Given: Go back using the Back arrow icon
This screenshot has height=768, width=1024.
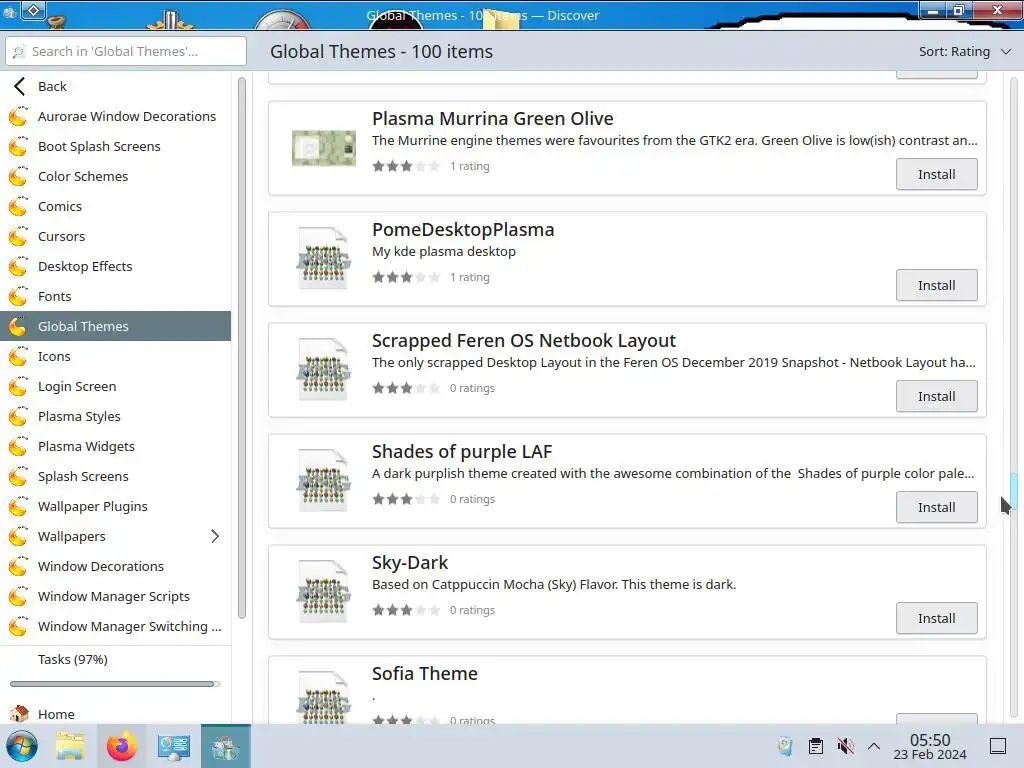Looking at the screenshot, I should point(20,86).
